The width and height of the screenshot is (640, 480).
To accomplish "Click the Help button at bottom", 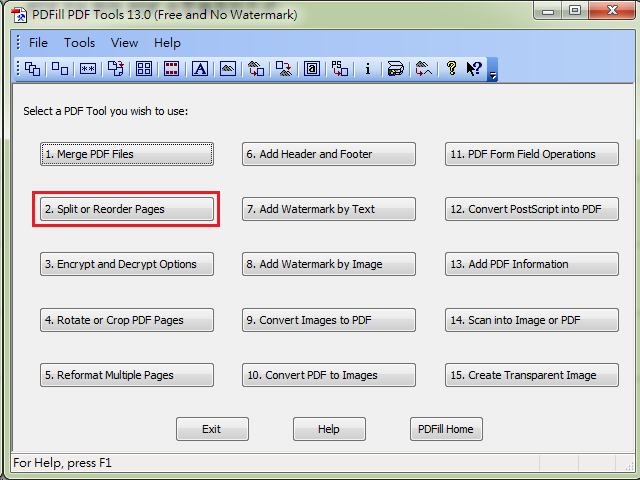I will [329, 429].
